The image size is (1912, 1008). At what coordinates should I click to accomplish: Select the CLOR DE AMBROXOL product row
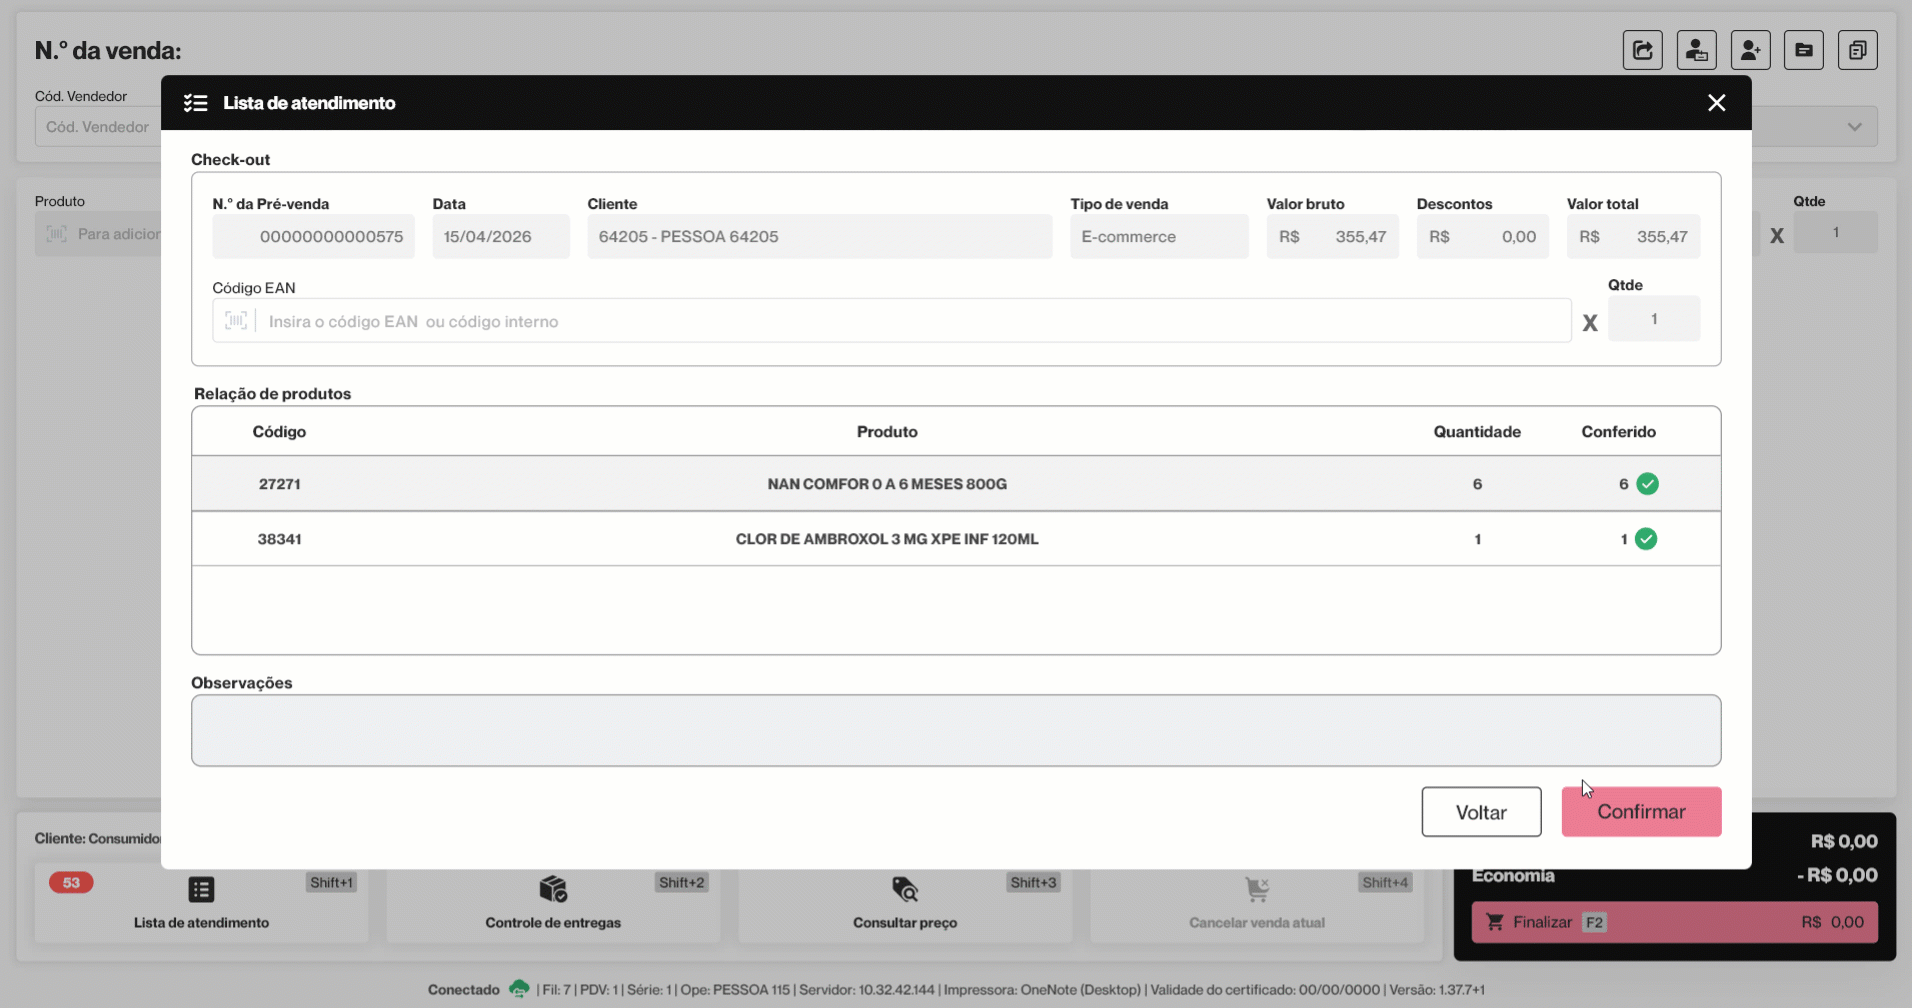(x=956, y=539)
